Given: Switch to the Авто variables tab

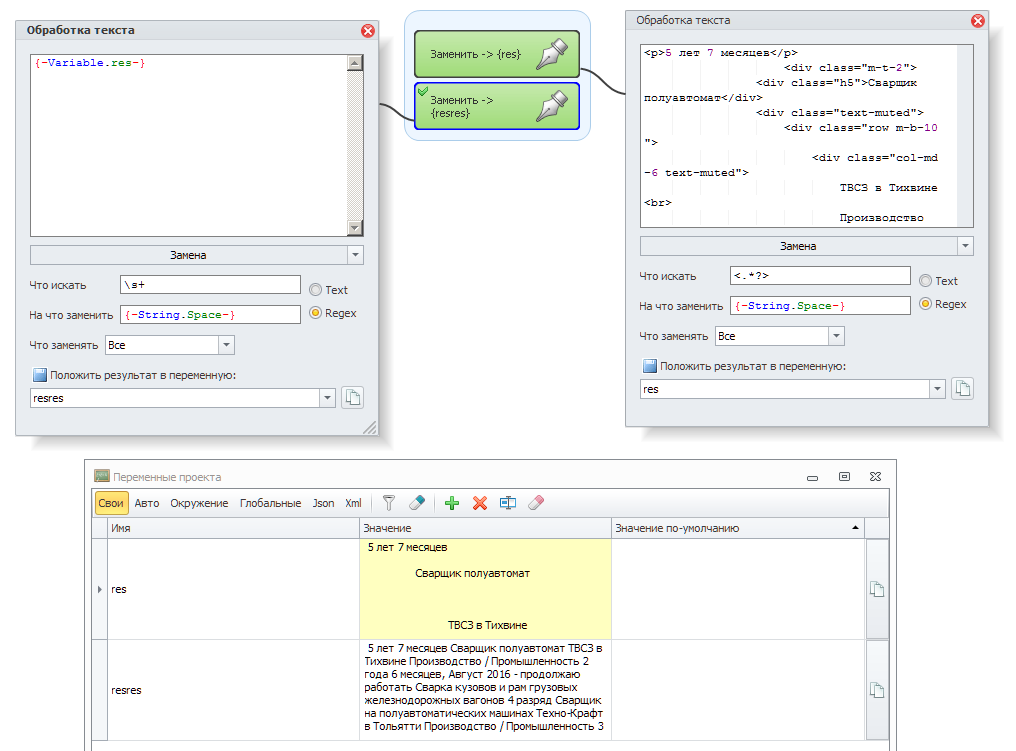Looking at the screenshot, I should pyautogui.click(x=147, y=503).
